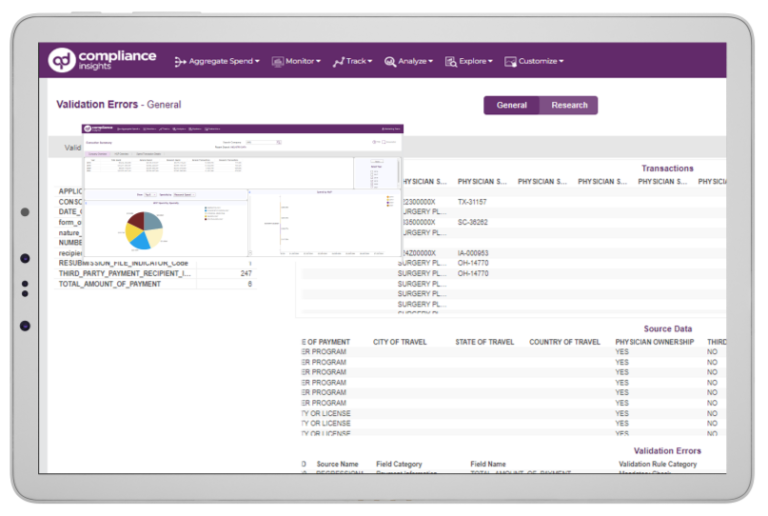Click the blue slice of the pie chart
The width and height of the screenshot is (768, 516).
(142, 240)
